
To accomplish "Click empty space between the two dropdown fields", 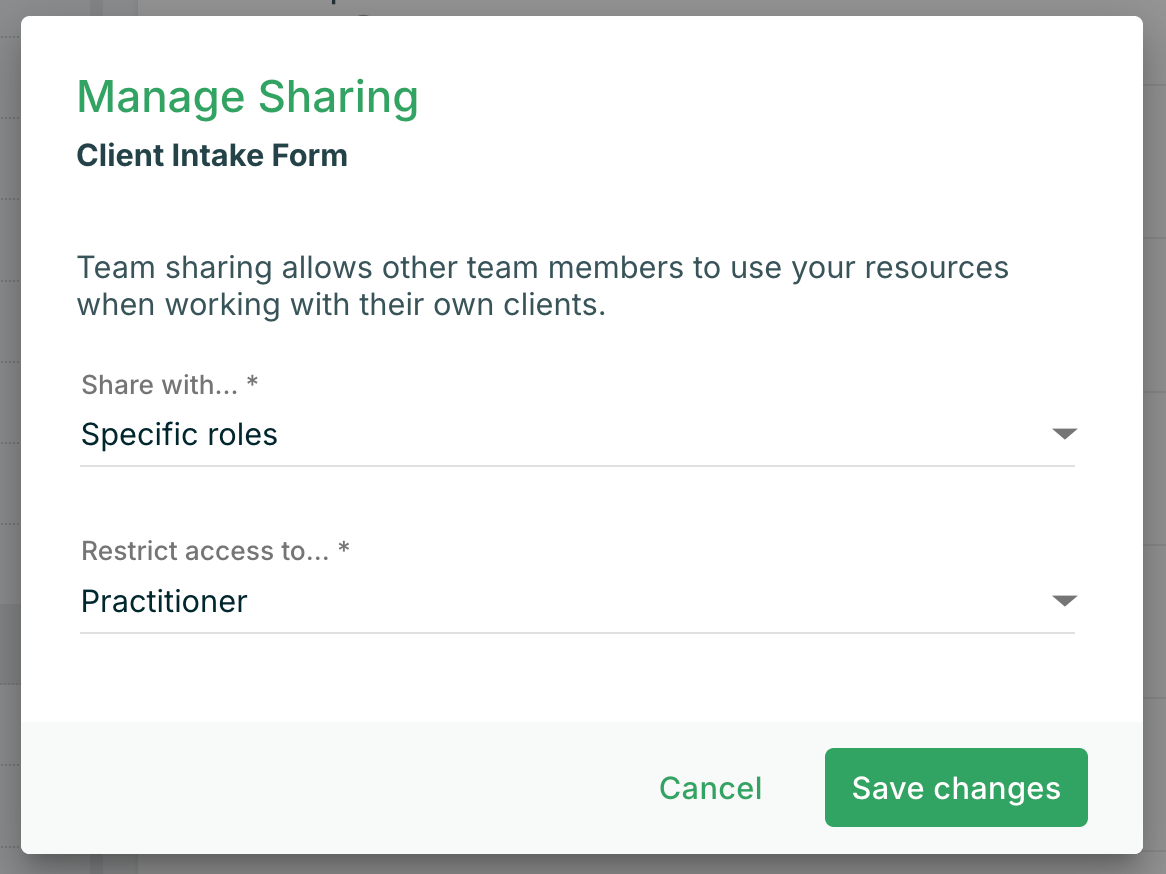I will coord(577,505).
